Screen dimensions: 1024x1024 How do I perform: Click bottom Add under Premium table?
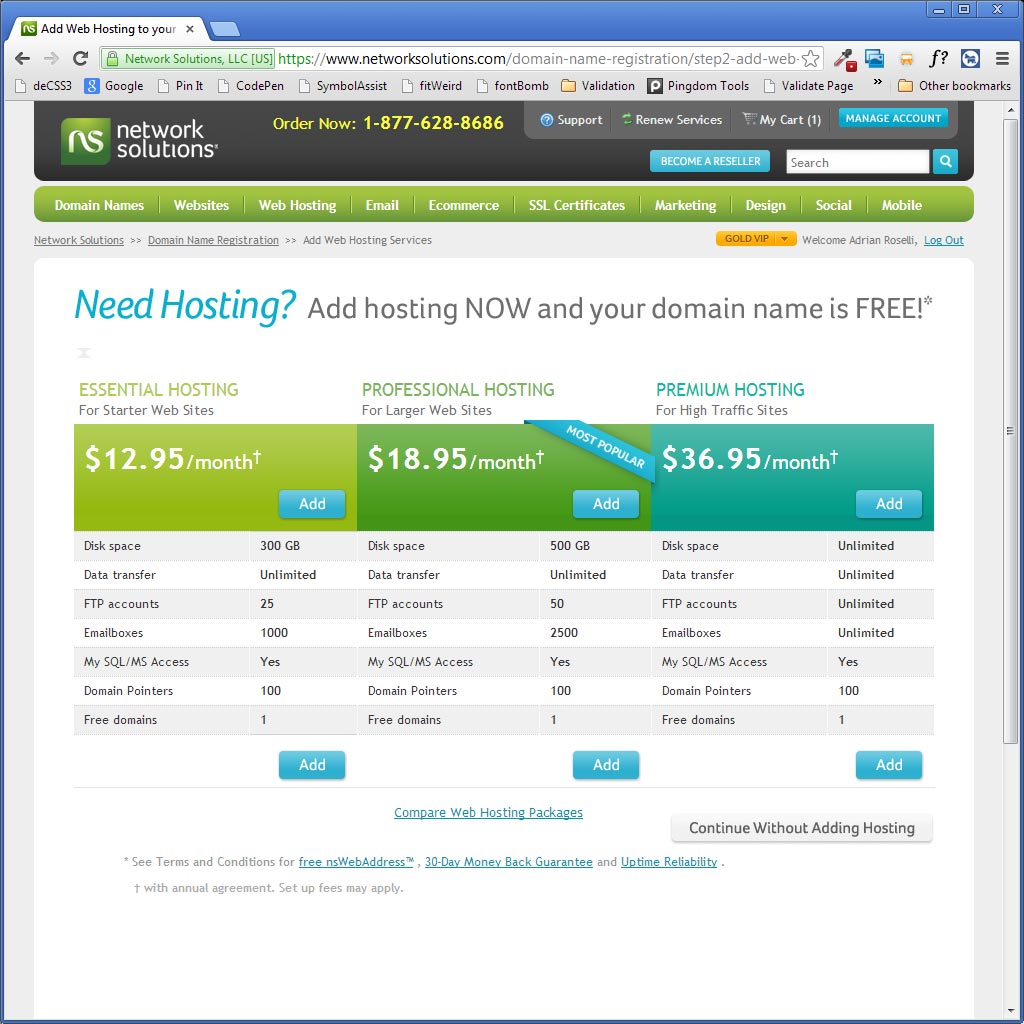click(x=889, y=765)
